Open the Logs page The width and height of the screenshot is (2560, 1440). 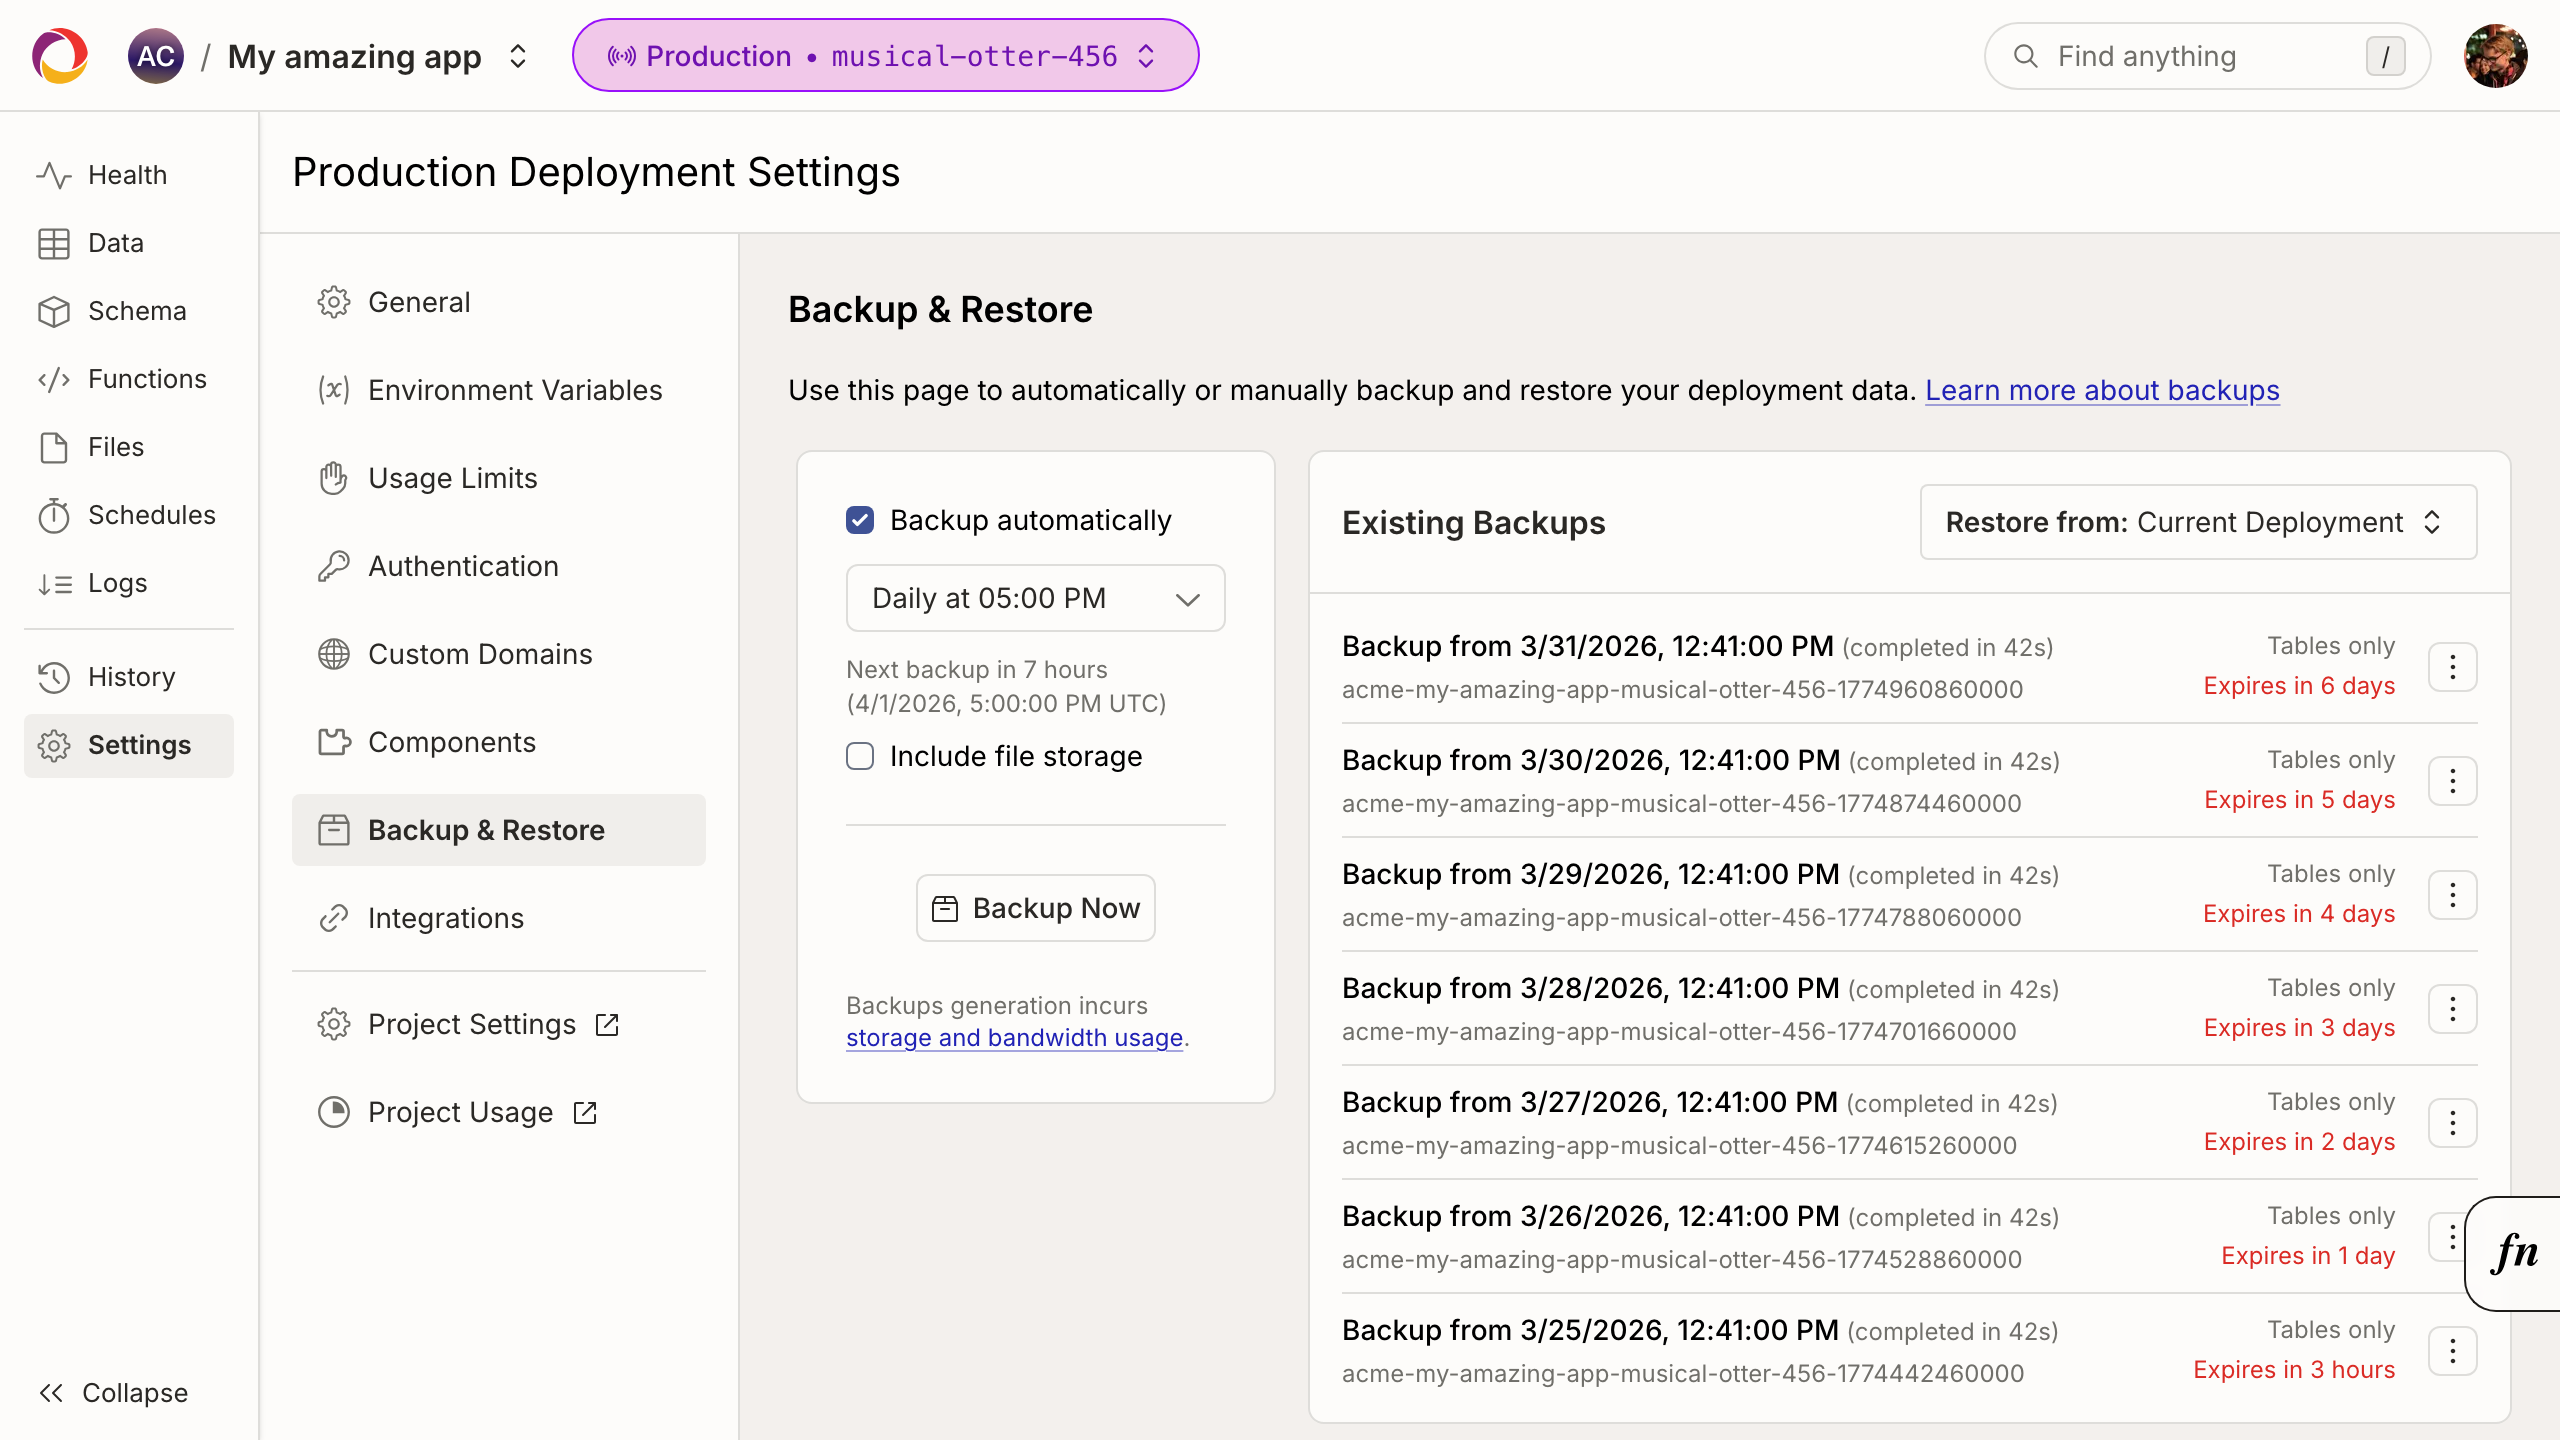128,583
